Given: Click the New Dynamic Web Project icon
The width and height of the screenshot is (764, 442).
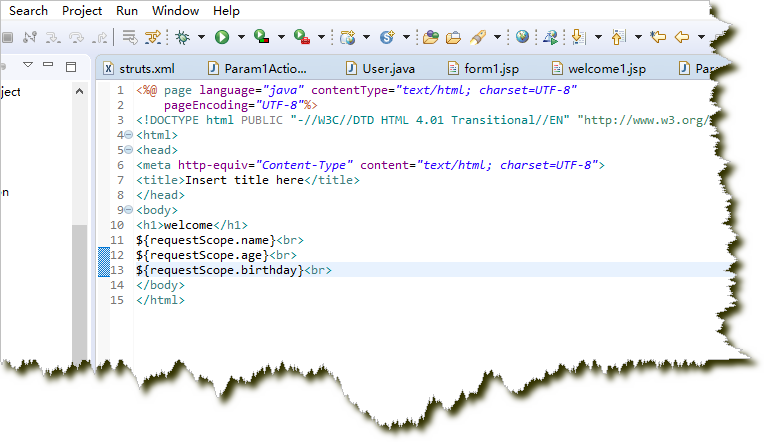Looking at the screenshot, I should tap(348, 37).
